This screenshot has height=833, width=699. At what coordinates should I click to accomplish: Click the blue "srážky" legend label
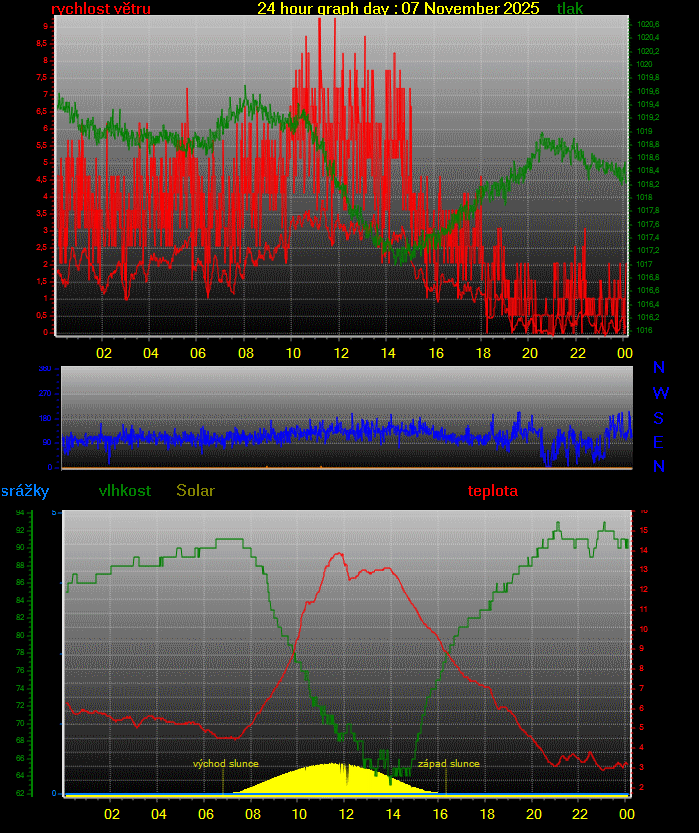coord(25,491)
